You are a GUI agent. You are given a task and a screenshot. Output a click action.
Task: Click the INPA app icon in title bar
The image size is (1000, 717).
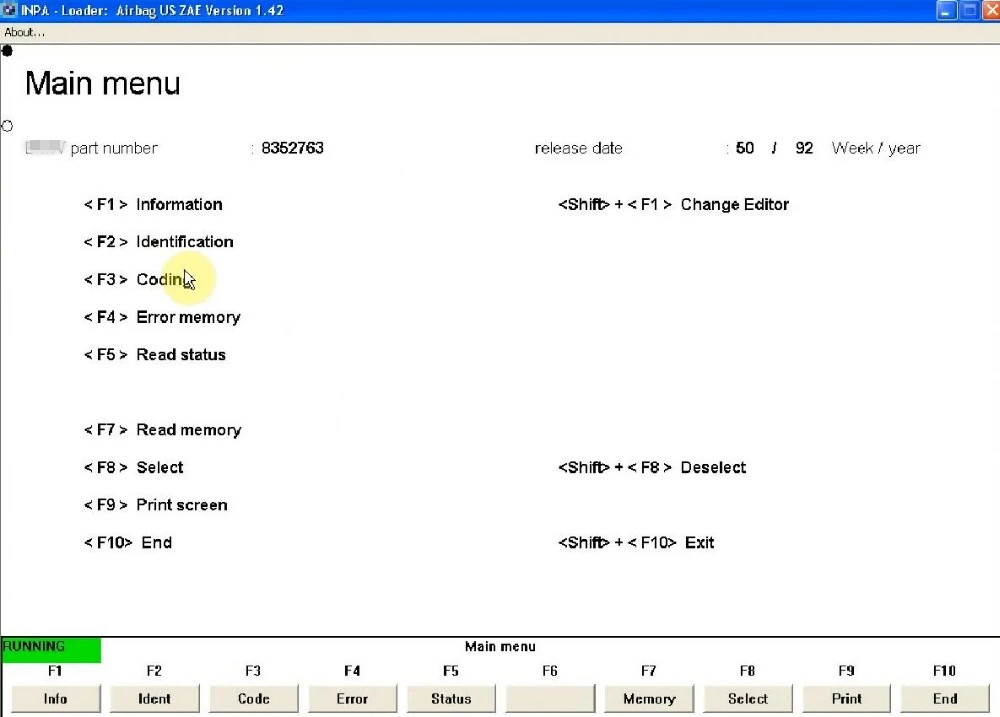[9, 10]
